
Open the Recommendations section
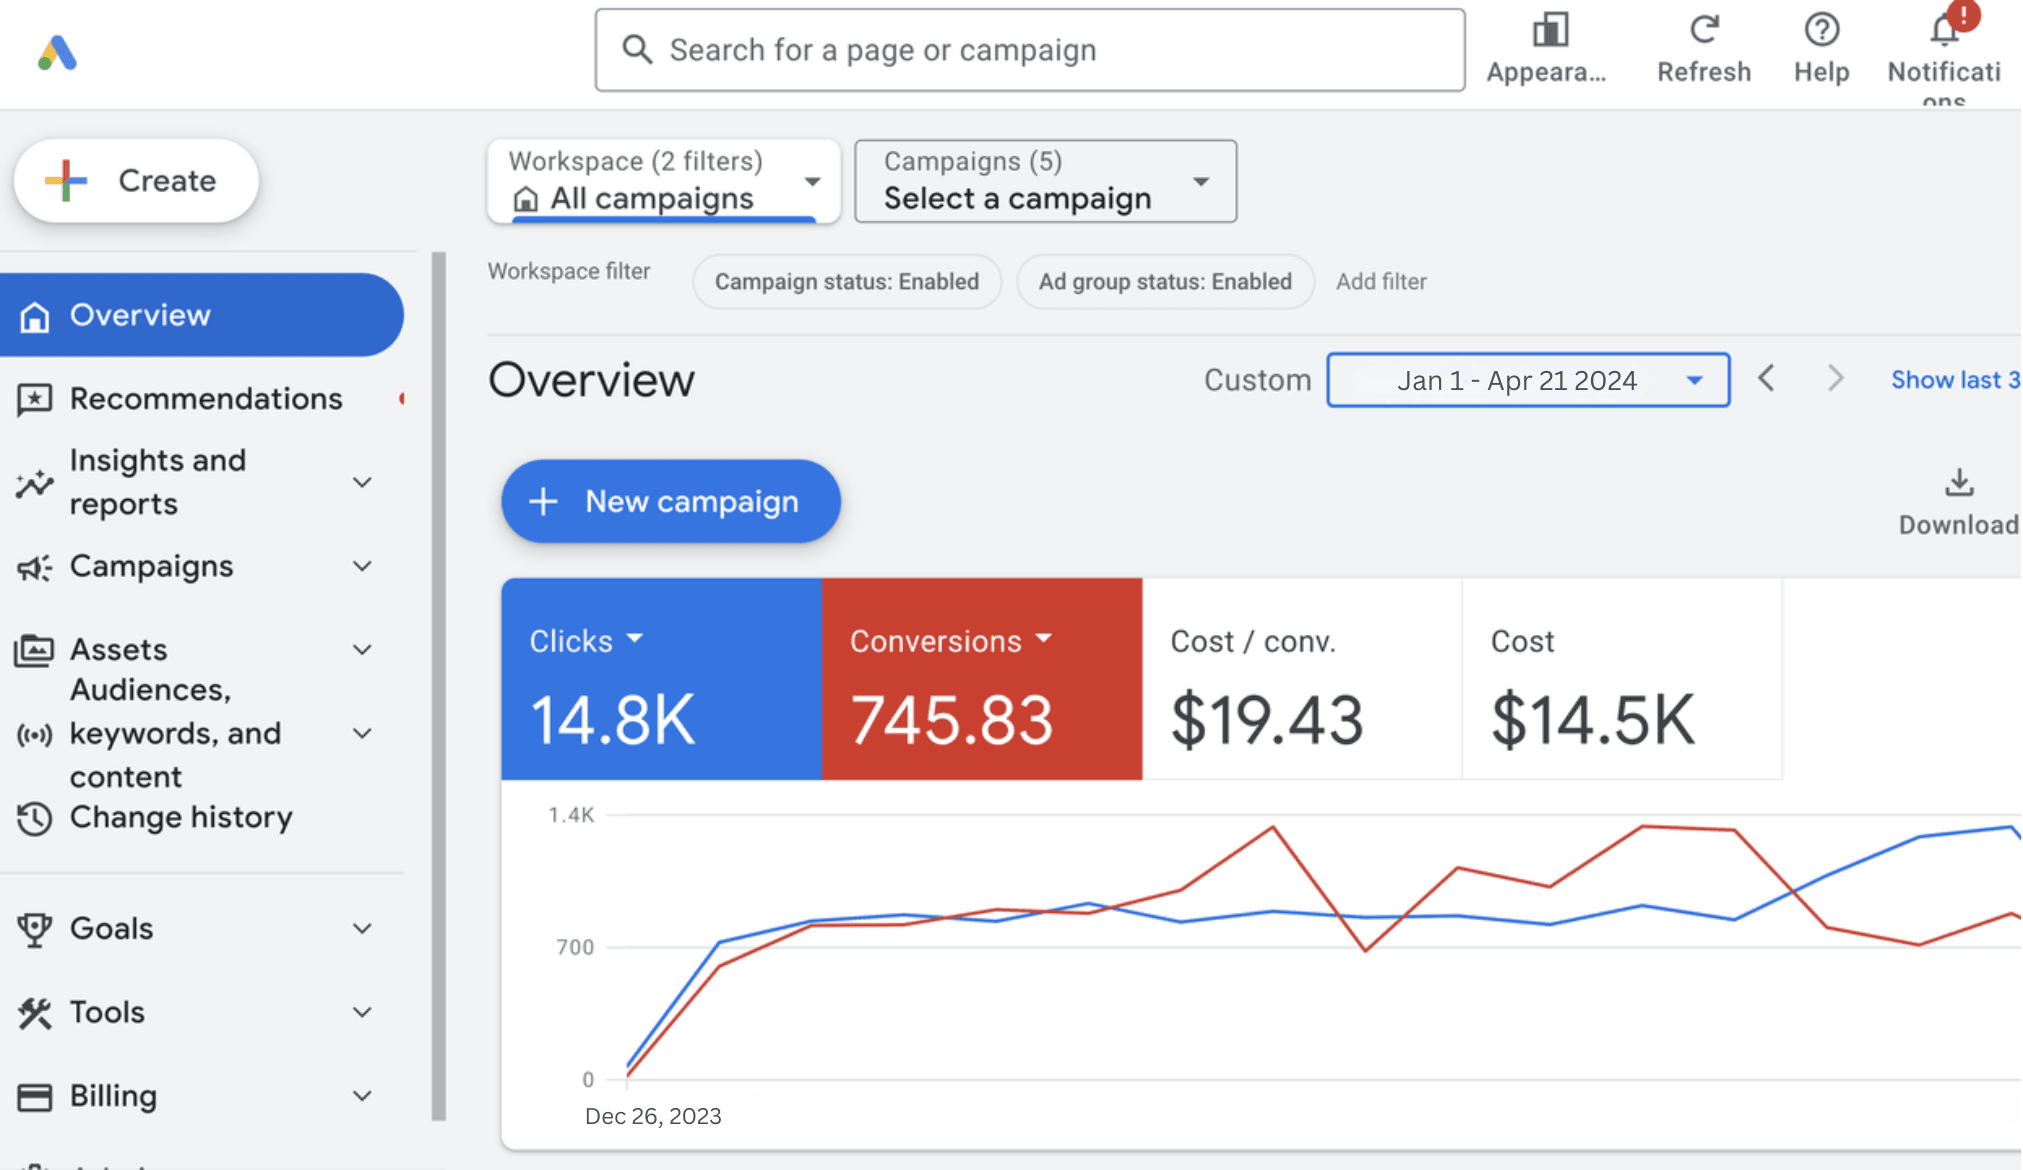tap(205, 398)
